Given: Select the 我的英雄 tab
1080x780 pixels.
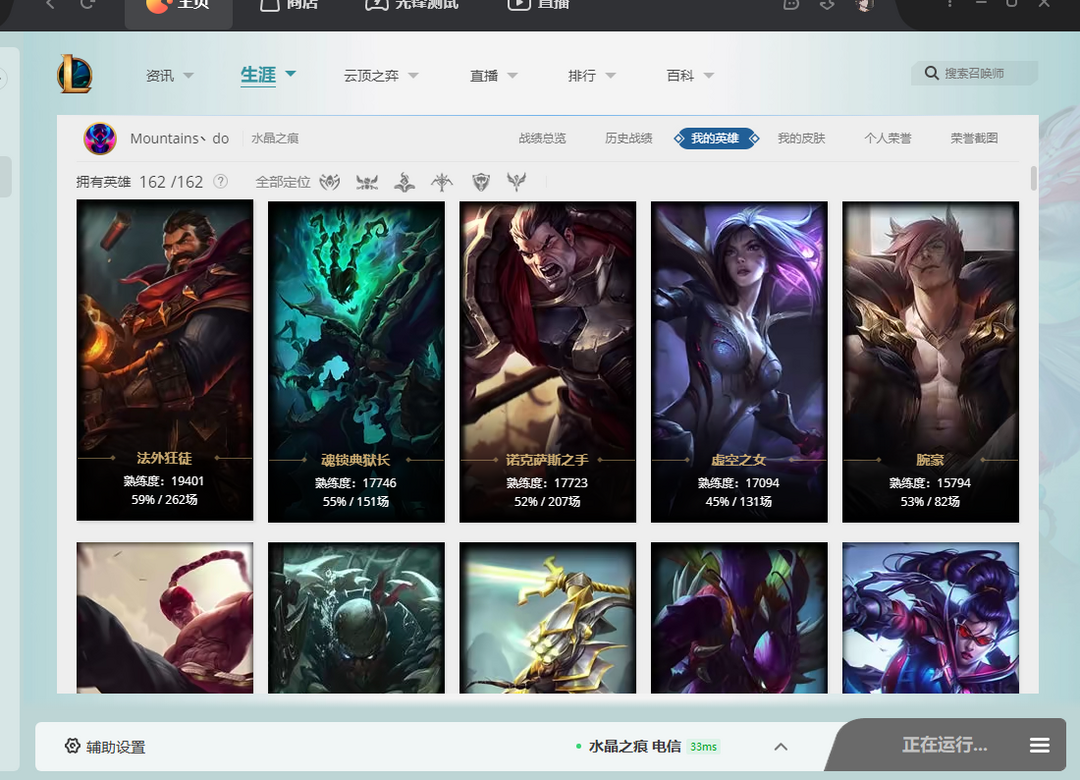Looking at the screenshot, I should (x=716, y=138).
